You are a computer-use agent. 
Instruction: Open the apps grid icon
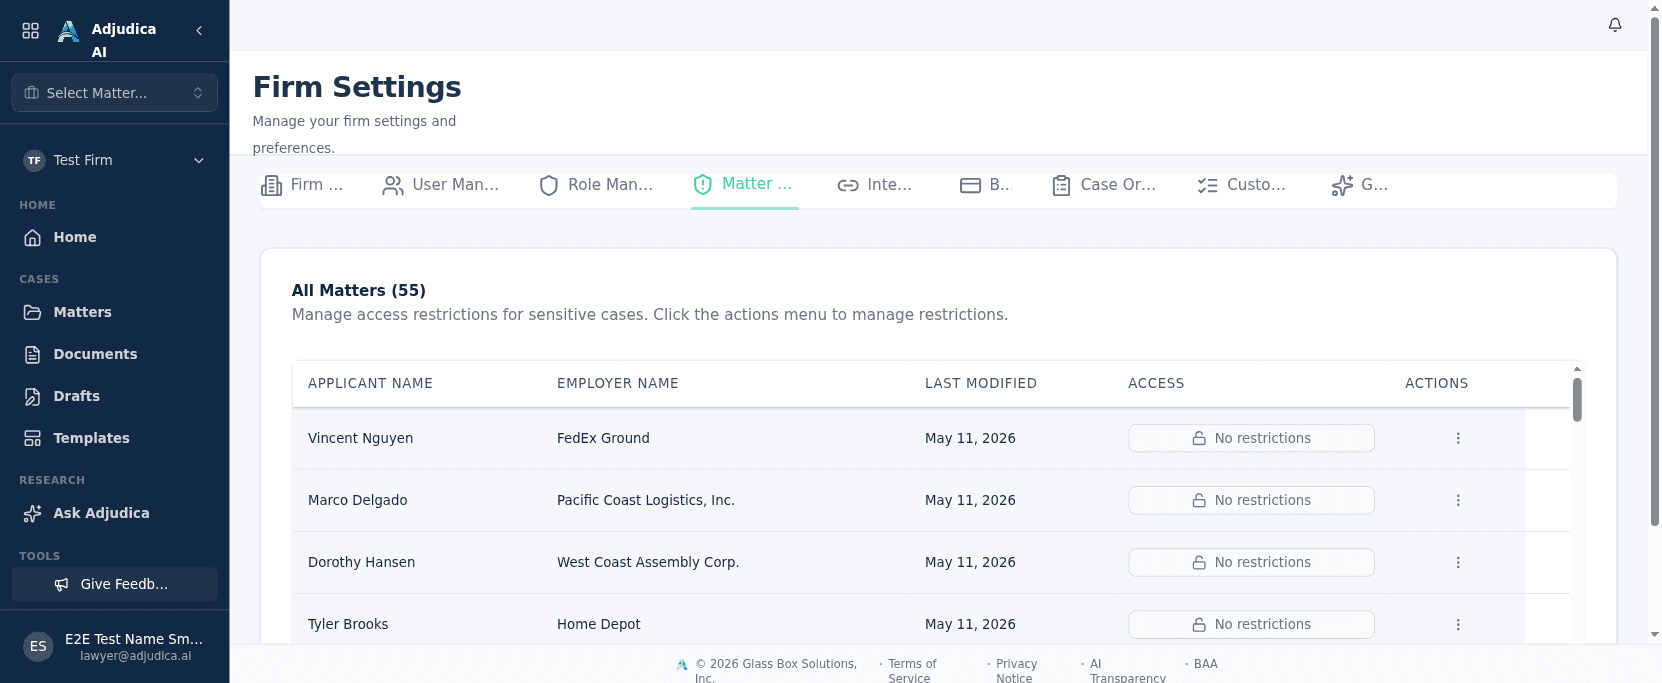tap(31, 31)
